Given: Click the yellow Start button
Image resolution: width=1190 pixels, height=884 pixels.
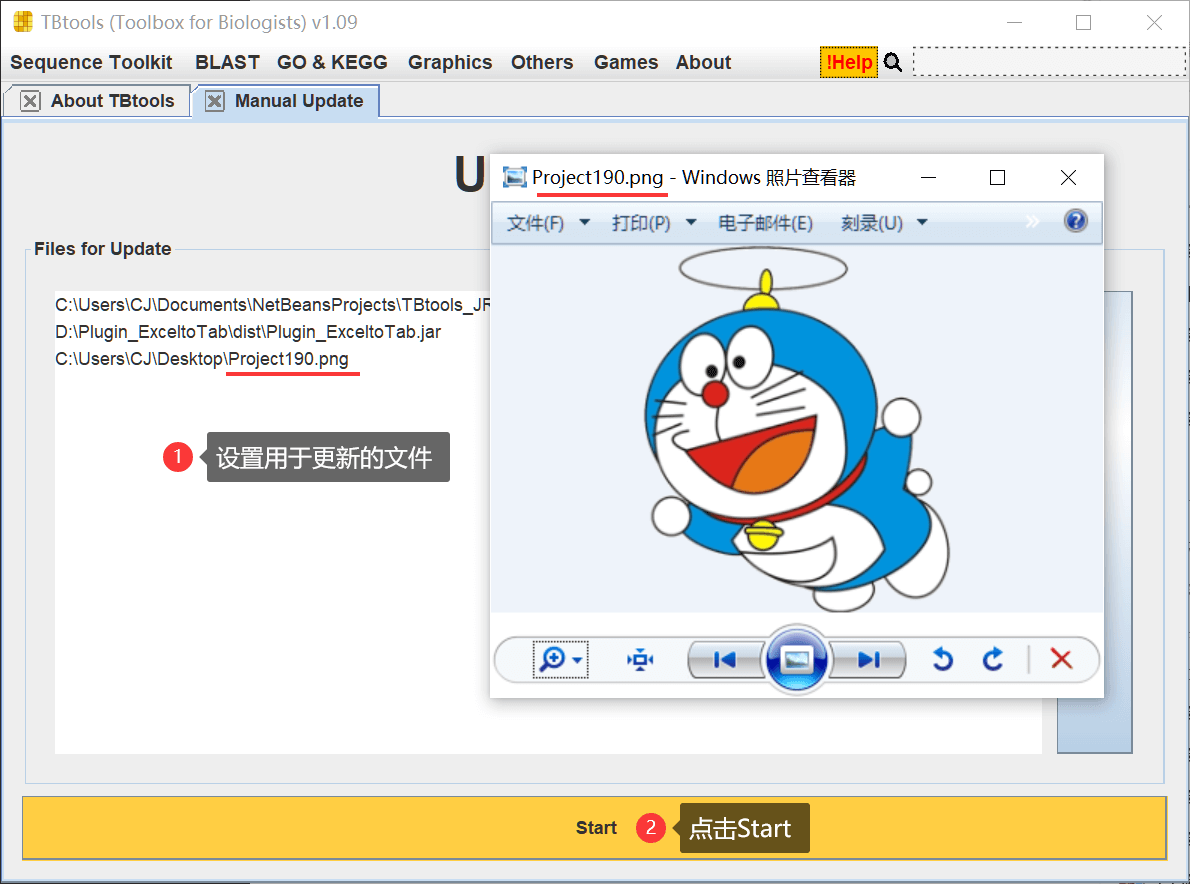Looking at the screenshot, I should point(594,828).
